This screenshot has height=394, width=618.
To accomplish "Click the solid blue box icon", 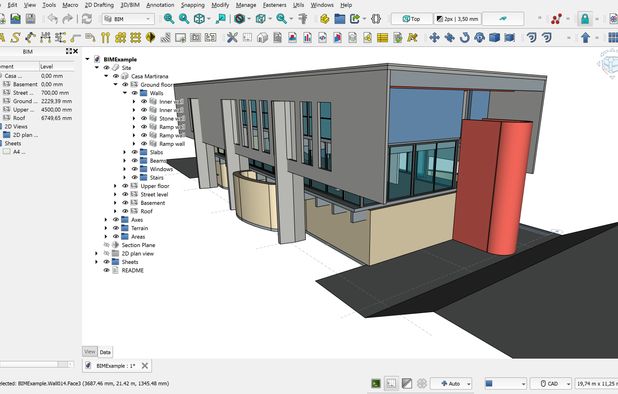I will coord(495,37).
